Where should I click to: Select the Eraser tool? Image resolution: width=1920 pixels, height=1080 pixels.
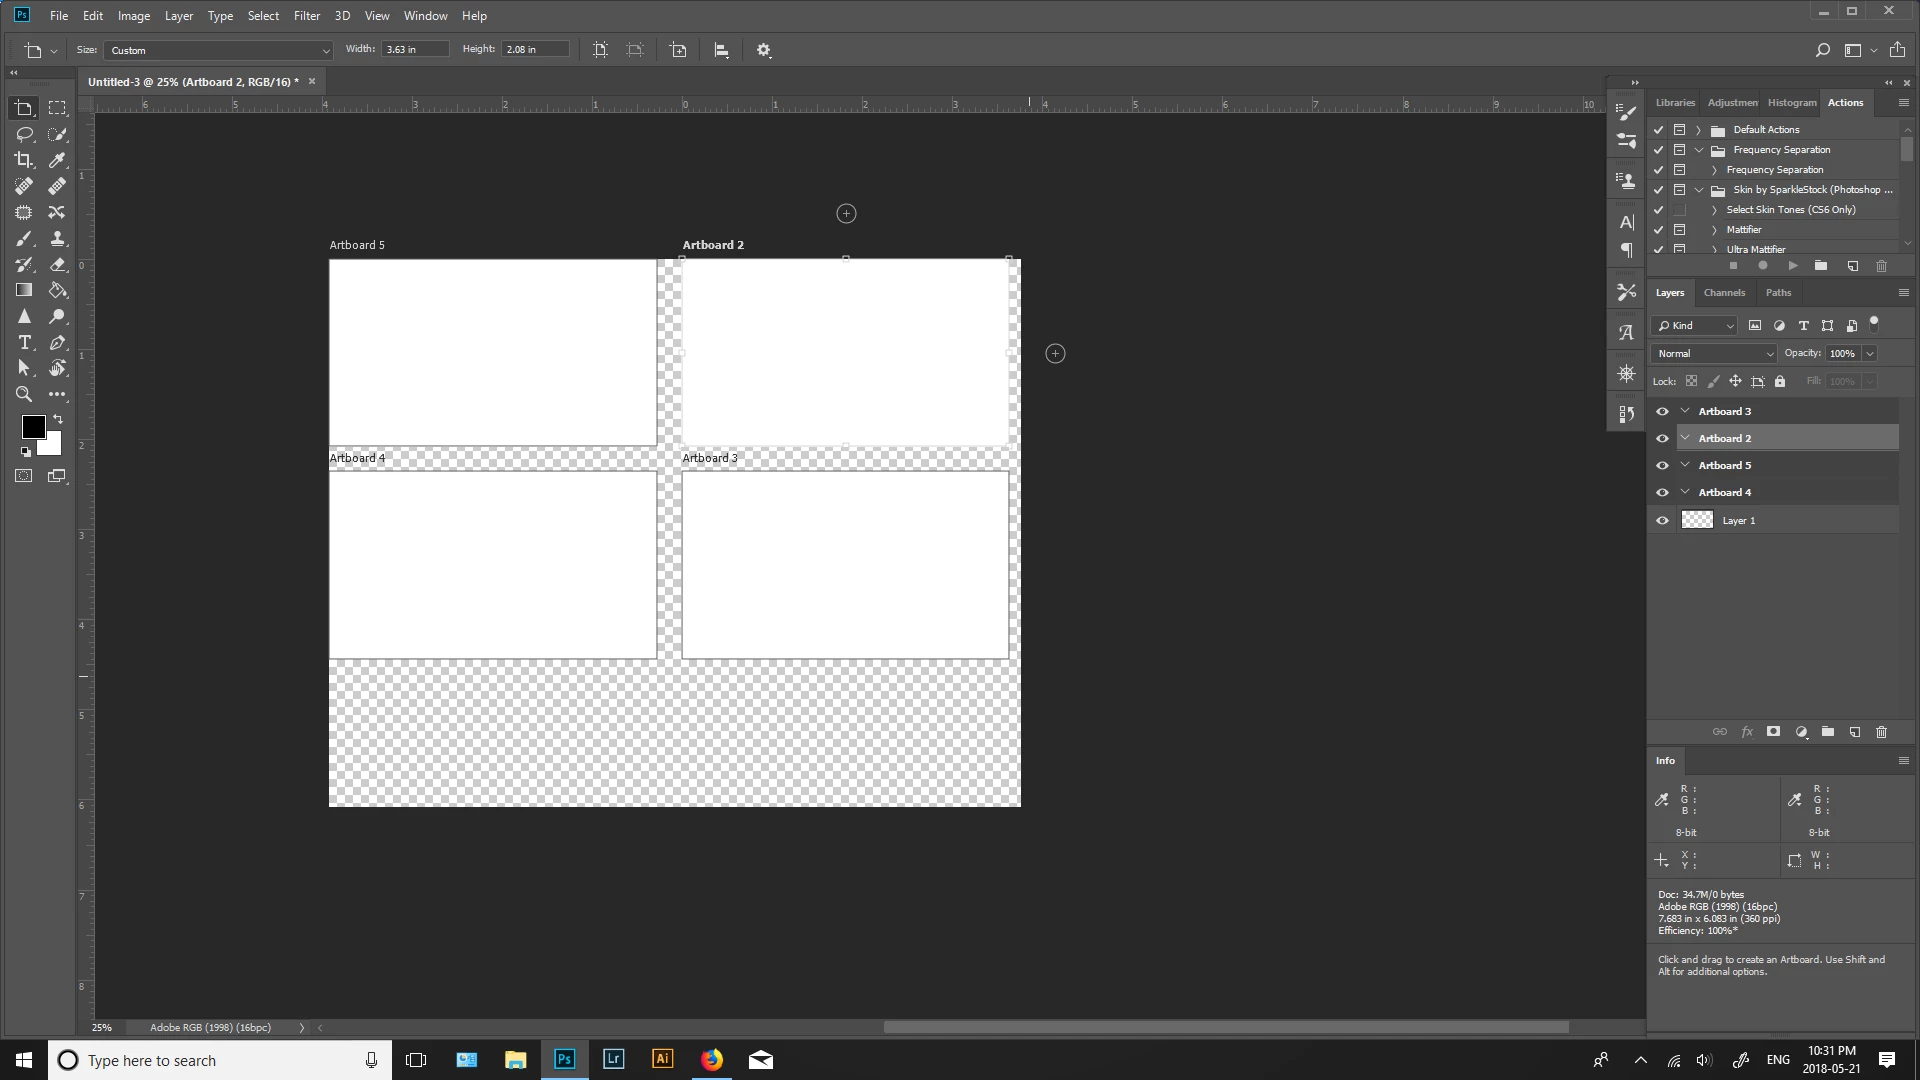click(57, 264)
